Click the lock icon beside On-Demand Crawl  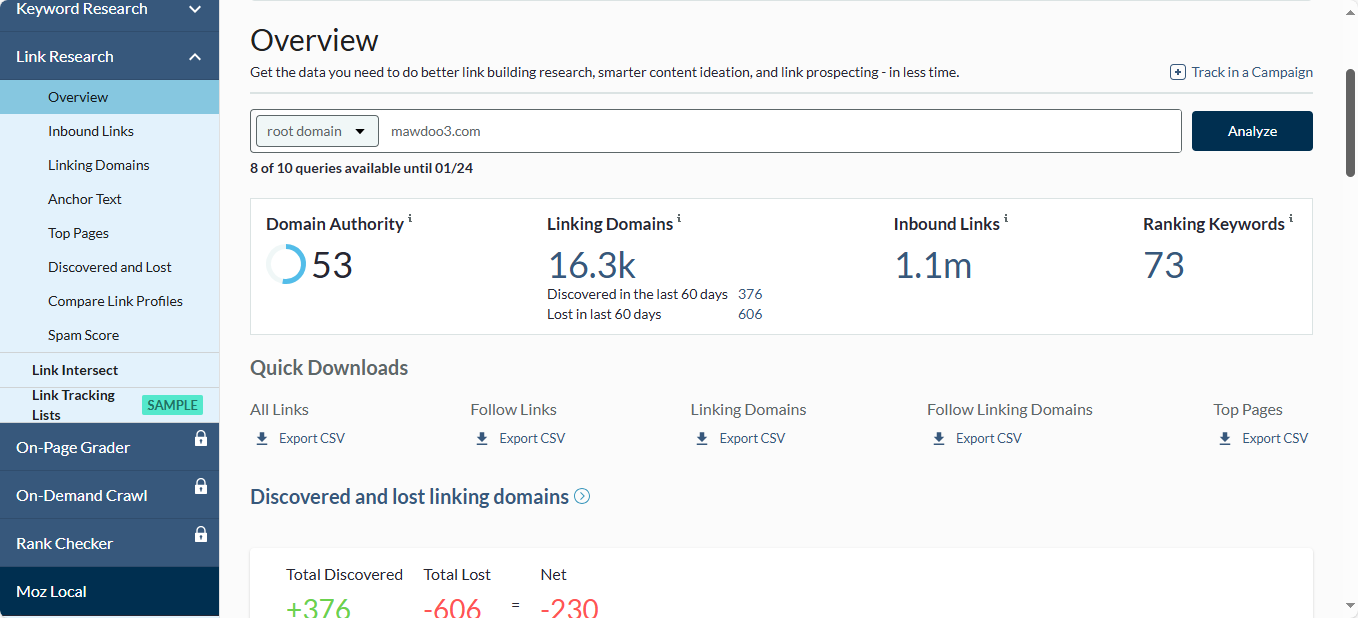coord(200,486)
